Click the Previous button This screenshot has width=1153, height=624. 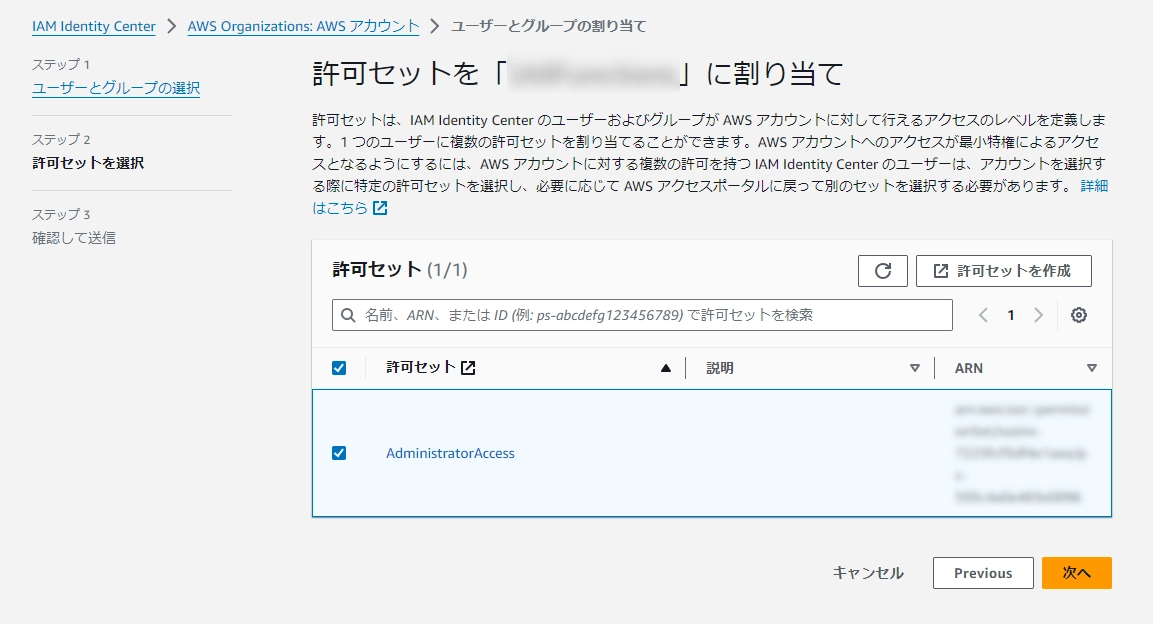click(x=983, y=573)
